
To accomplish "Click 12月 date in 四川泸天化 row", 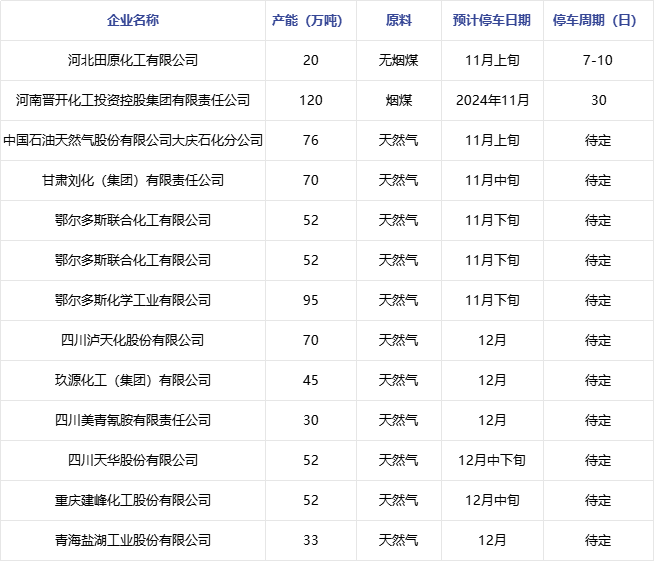I will pyautogui.click(x=492, y=340).
